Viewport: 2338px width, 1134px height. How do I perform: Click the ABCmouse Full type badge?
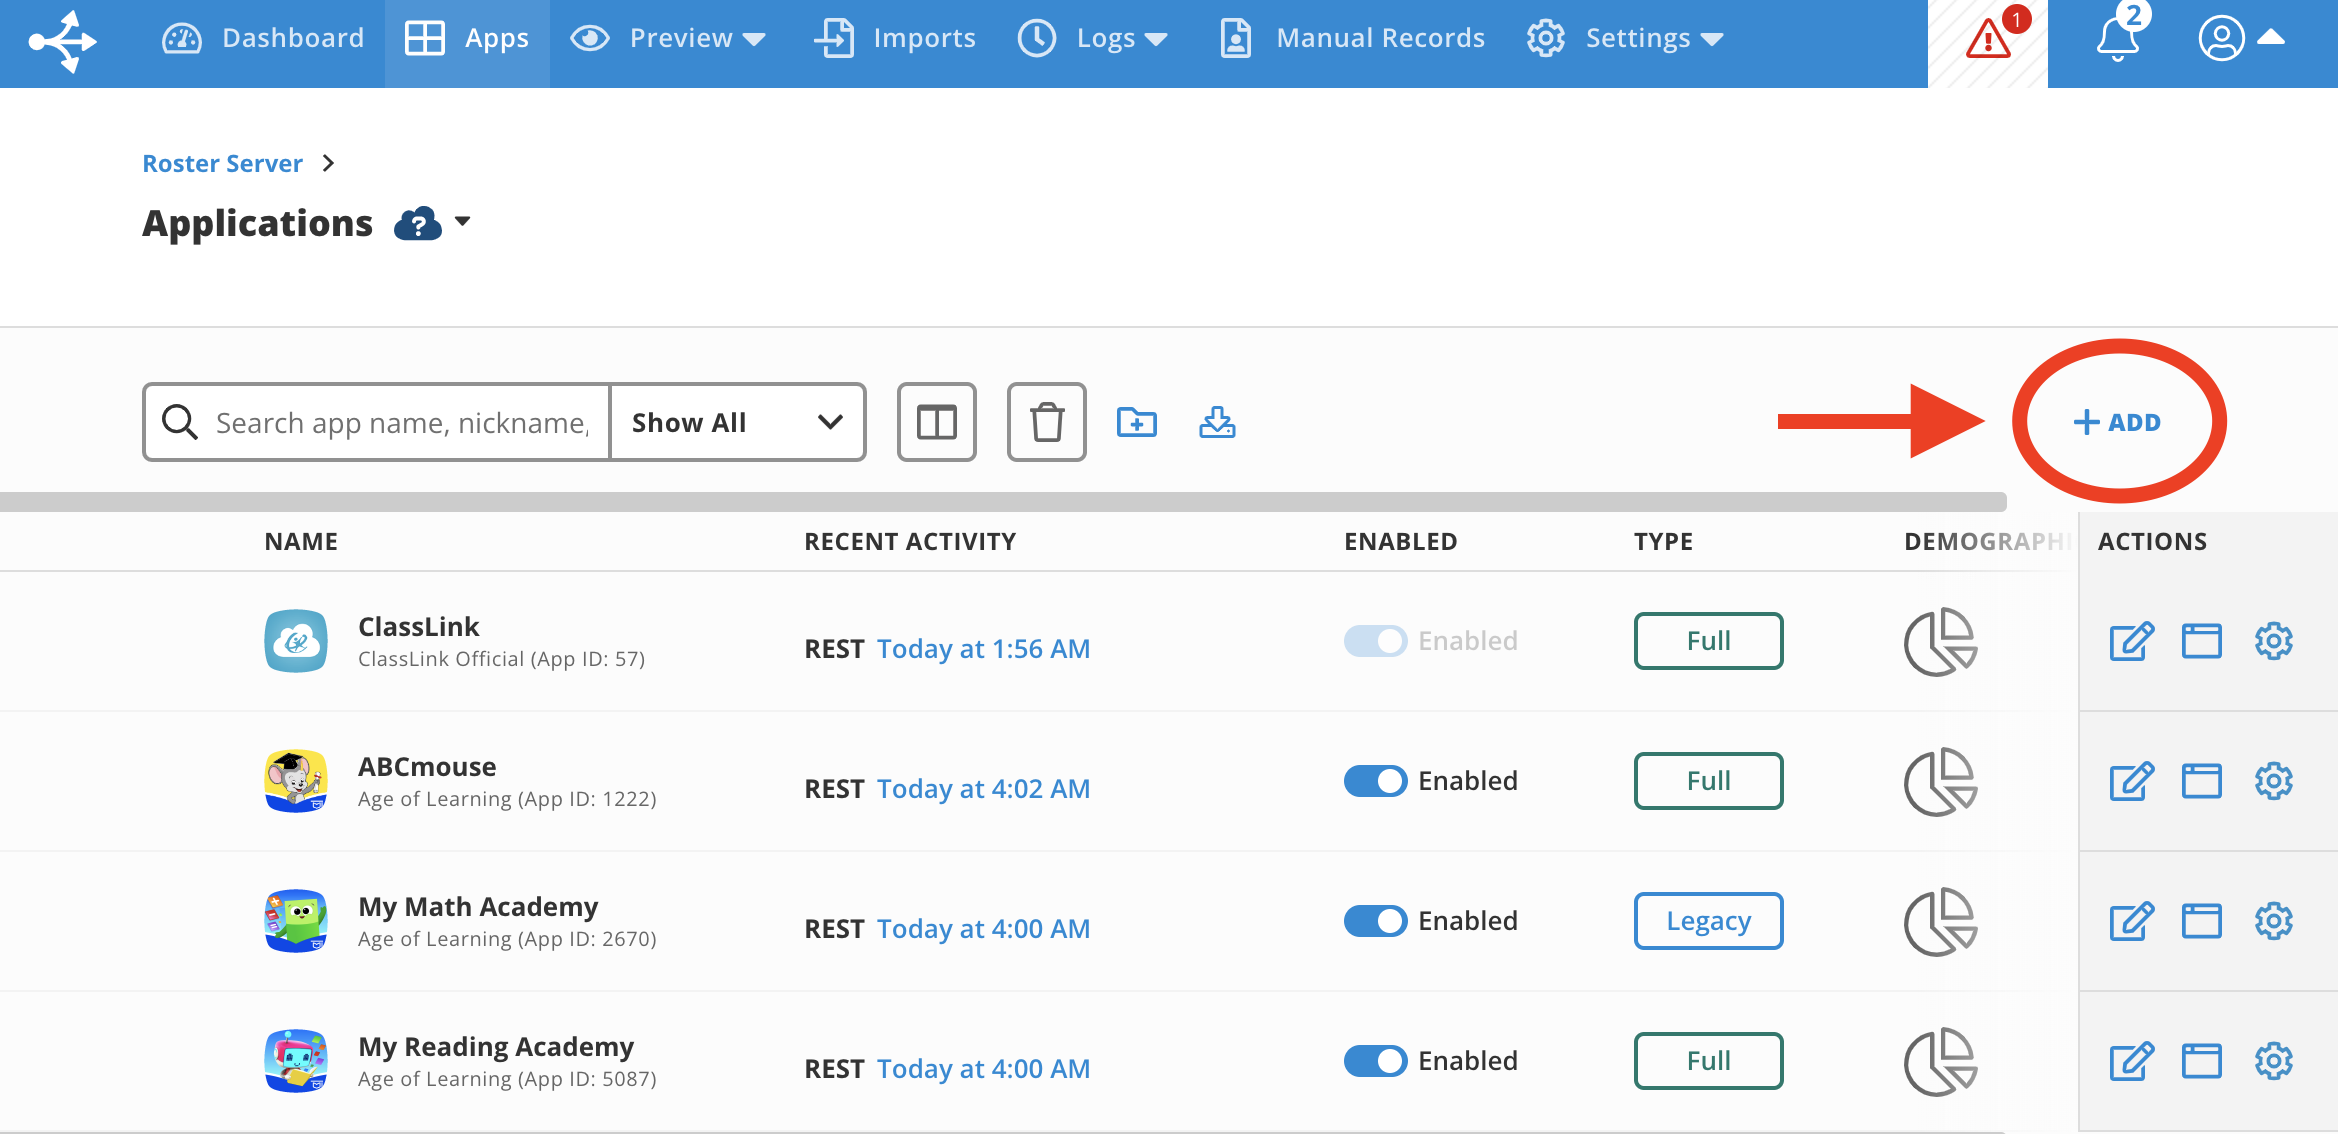pos(1709,781)
